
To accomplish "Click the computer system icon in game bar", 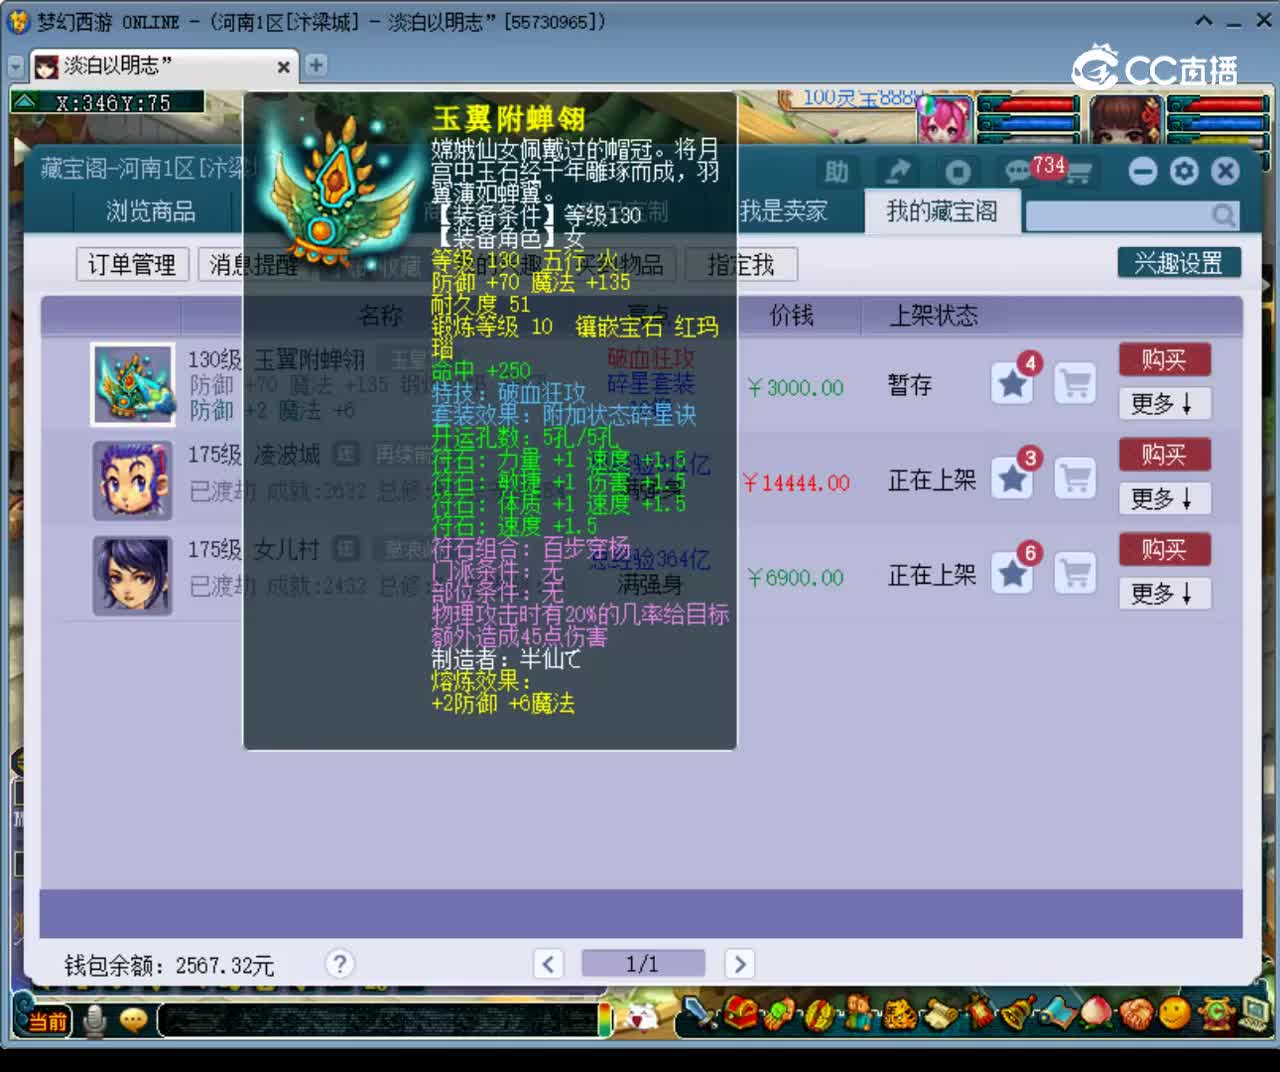I will 1255,1012.
